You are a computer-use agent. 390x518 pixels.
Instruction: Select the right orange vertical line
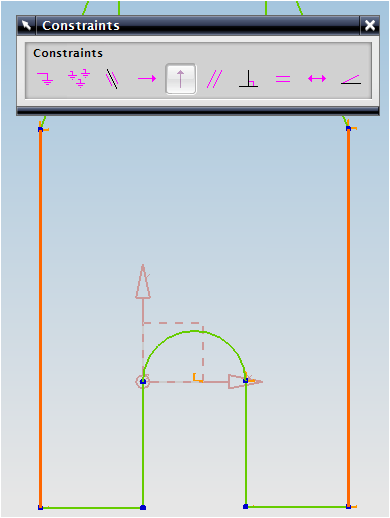[349, 318]
